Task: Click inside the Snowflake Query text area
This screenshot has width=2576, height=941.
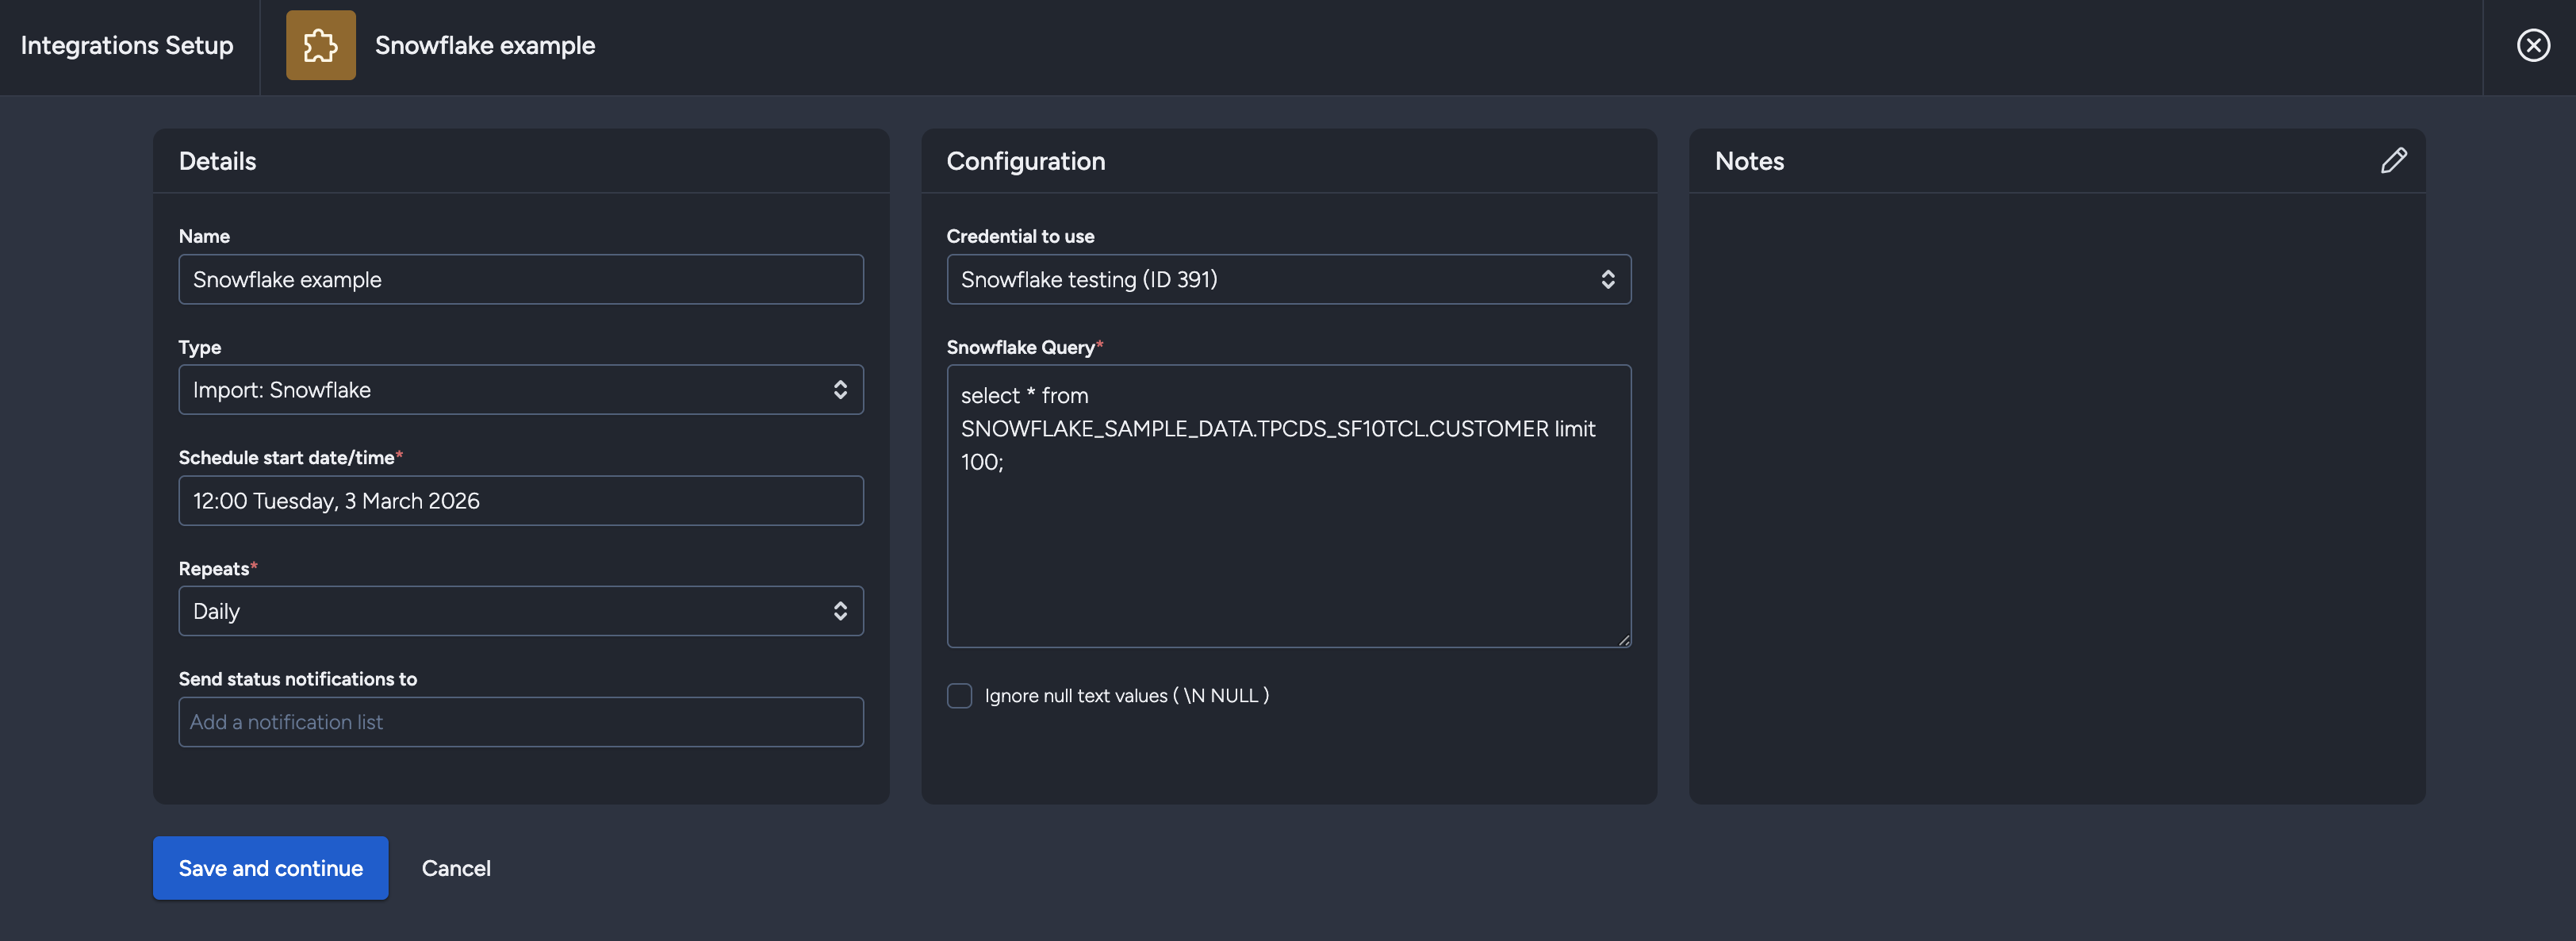Action: pos(1288,540)
